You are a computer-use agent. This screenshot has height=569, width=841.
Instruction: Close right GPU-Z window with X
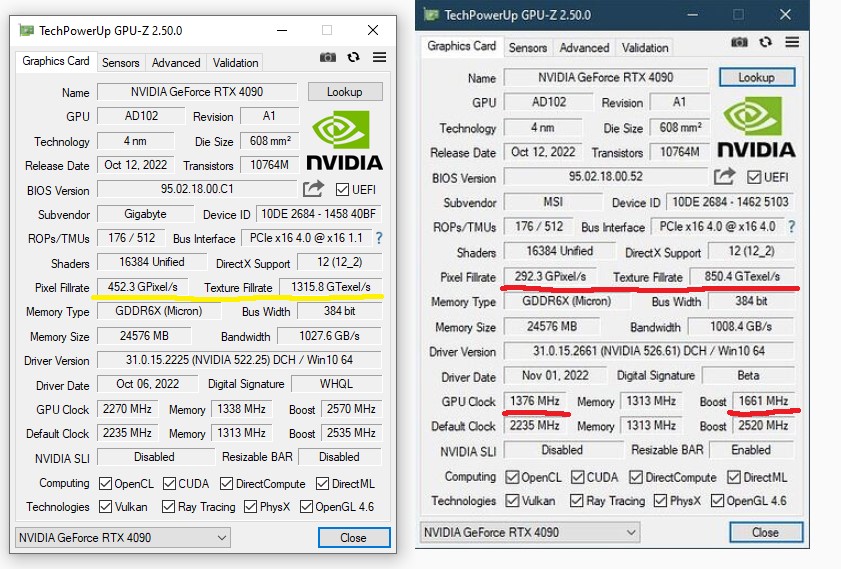[x=785, y=14]
